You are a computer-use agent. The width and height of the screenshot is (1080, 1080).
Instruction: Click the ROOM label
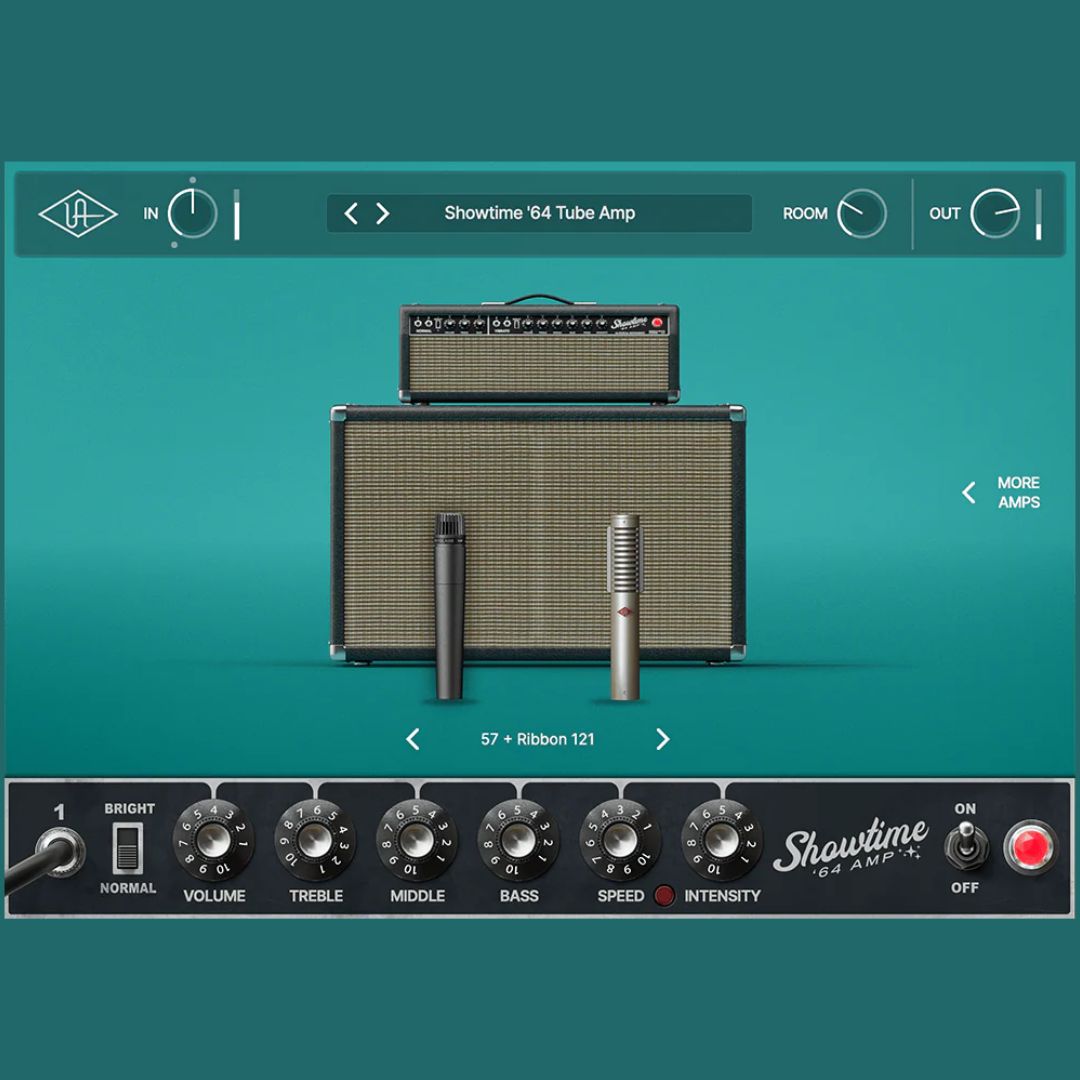pyautogui.click(x=804, y=214)
